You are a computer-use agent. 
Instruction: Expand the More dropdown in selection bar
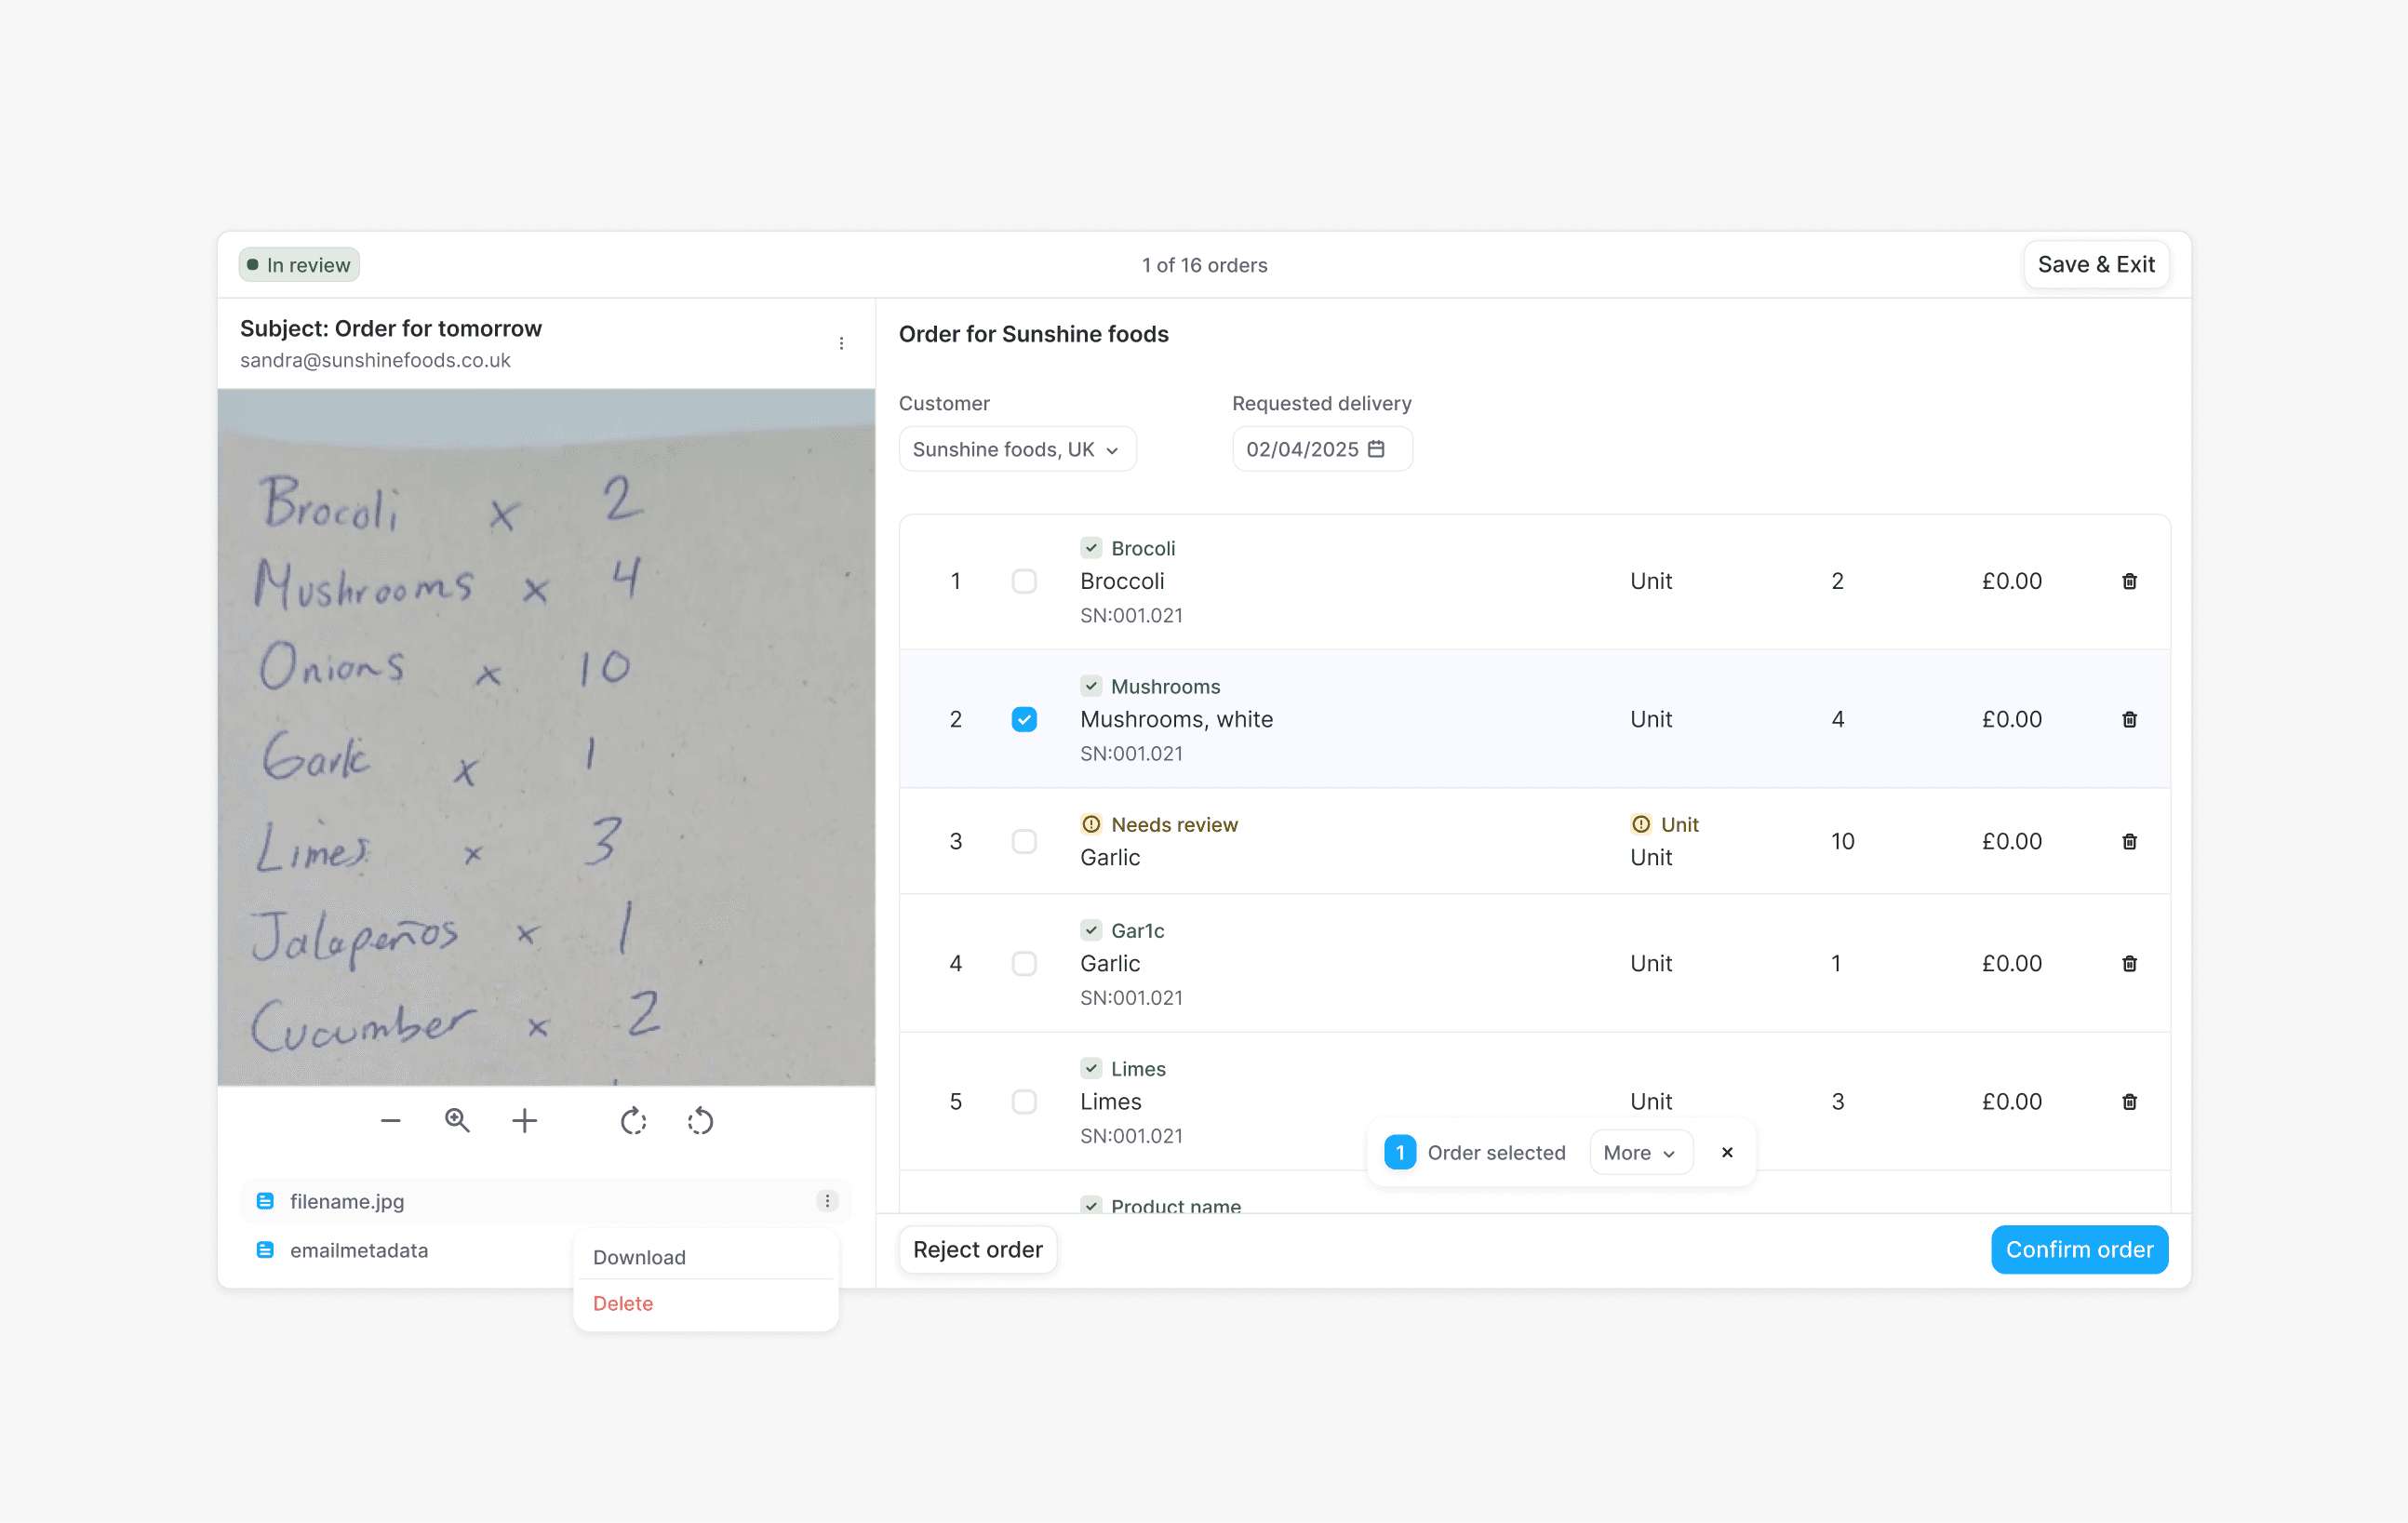coord(1639,1152)
